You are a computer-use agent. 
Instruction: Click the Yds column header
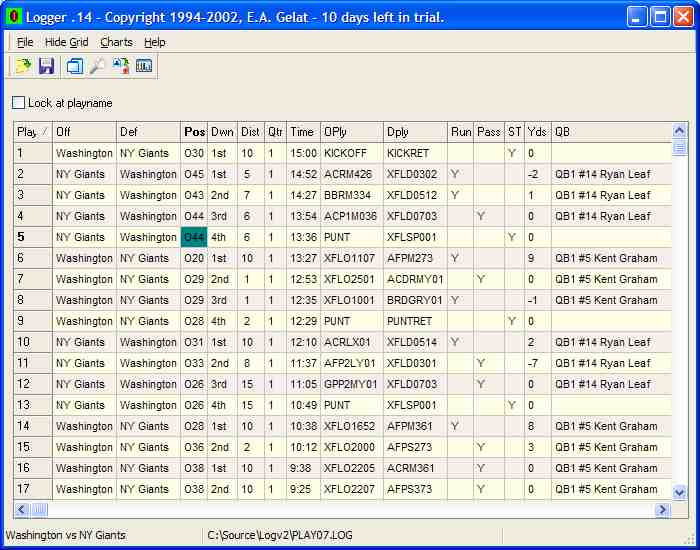538,132
